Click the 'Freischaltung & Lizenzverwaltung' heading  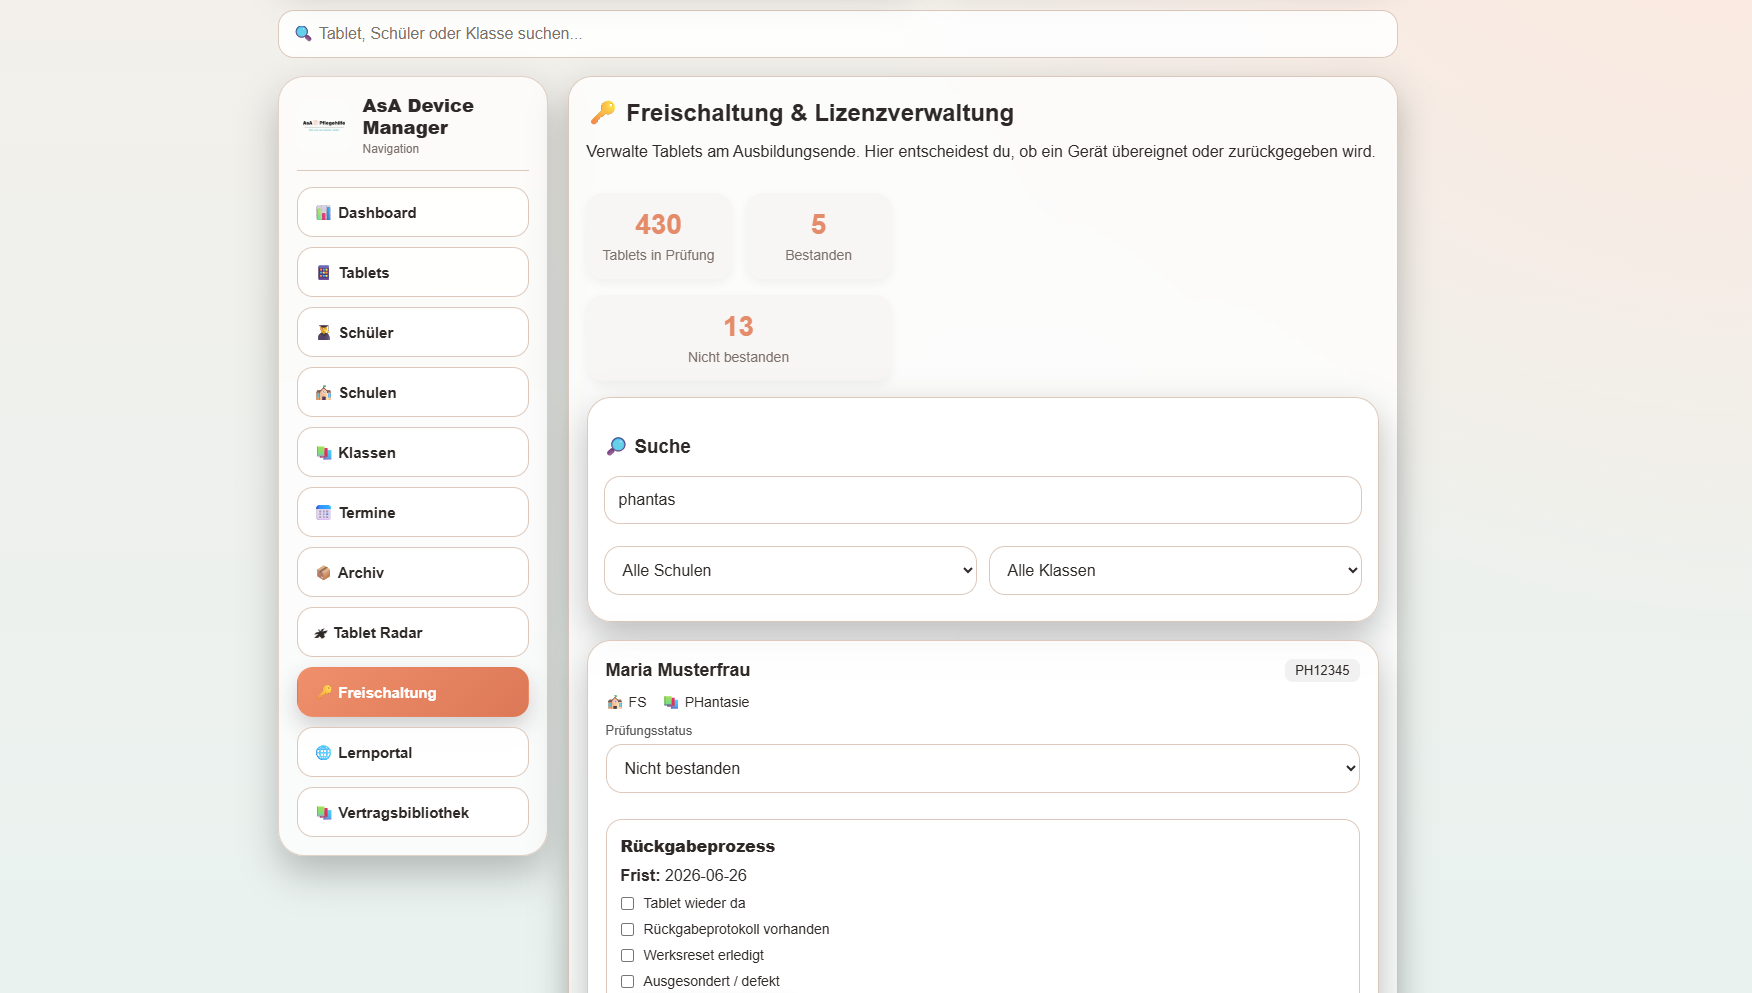(820, 113)
